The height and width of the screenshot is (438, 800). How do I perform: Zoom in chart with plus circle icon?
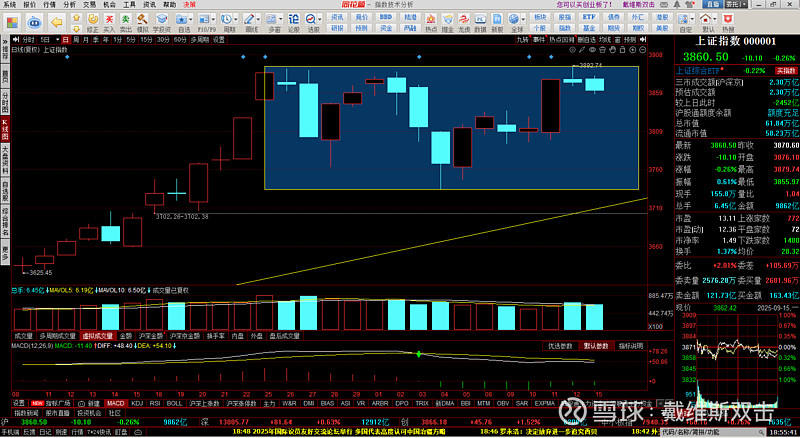point(633,50)
